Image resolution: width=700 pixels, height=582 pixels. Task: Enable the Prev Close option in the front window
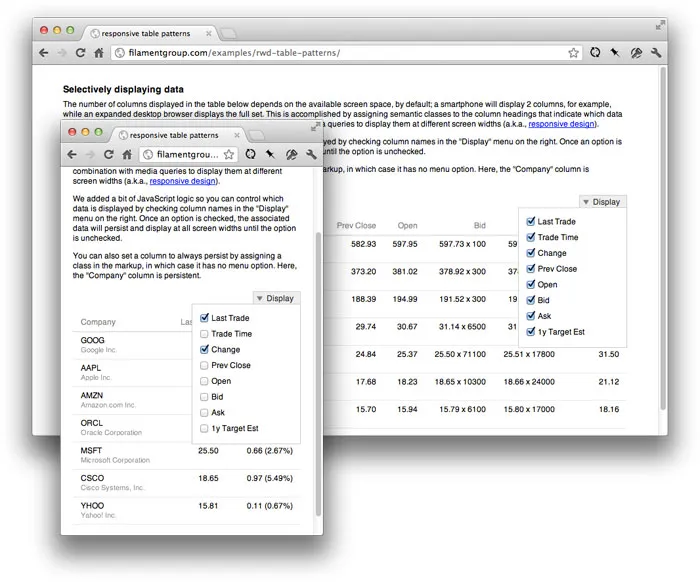(205, 366)
